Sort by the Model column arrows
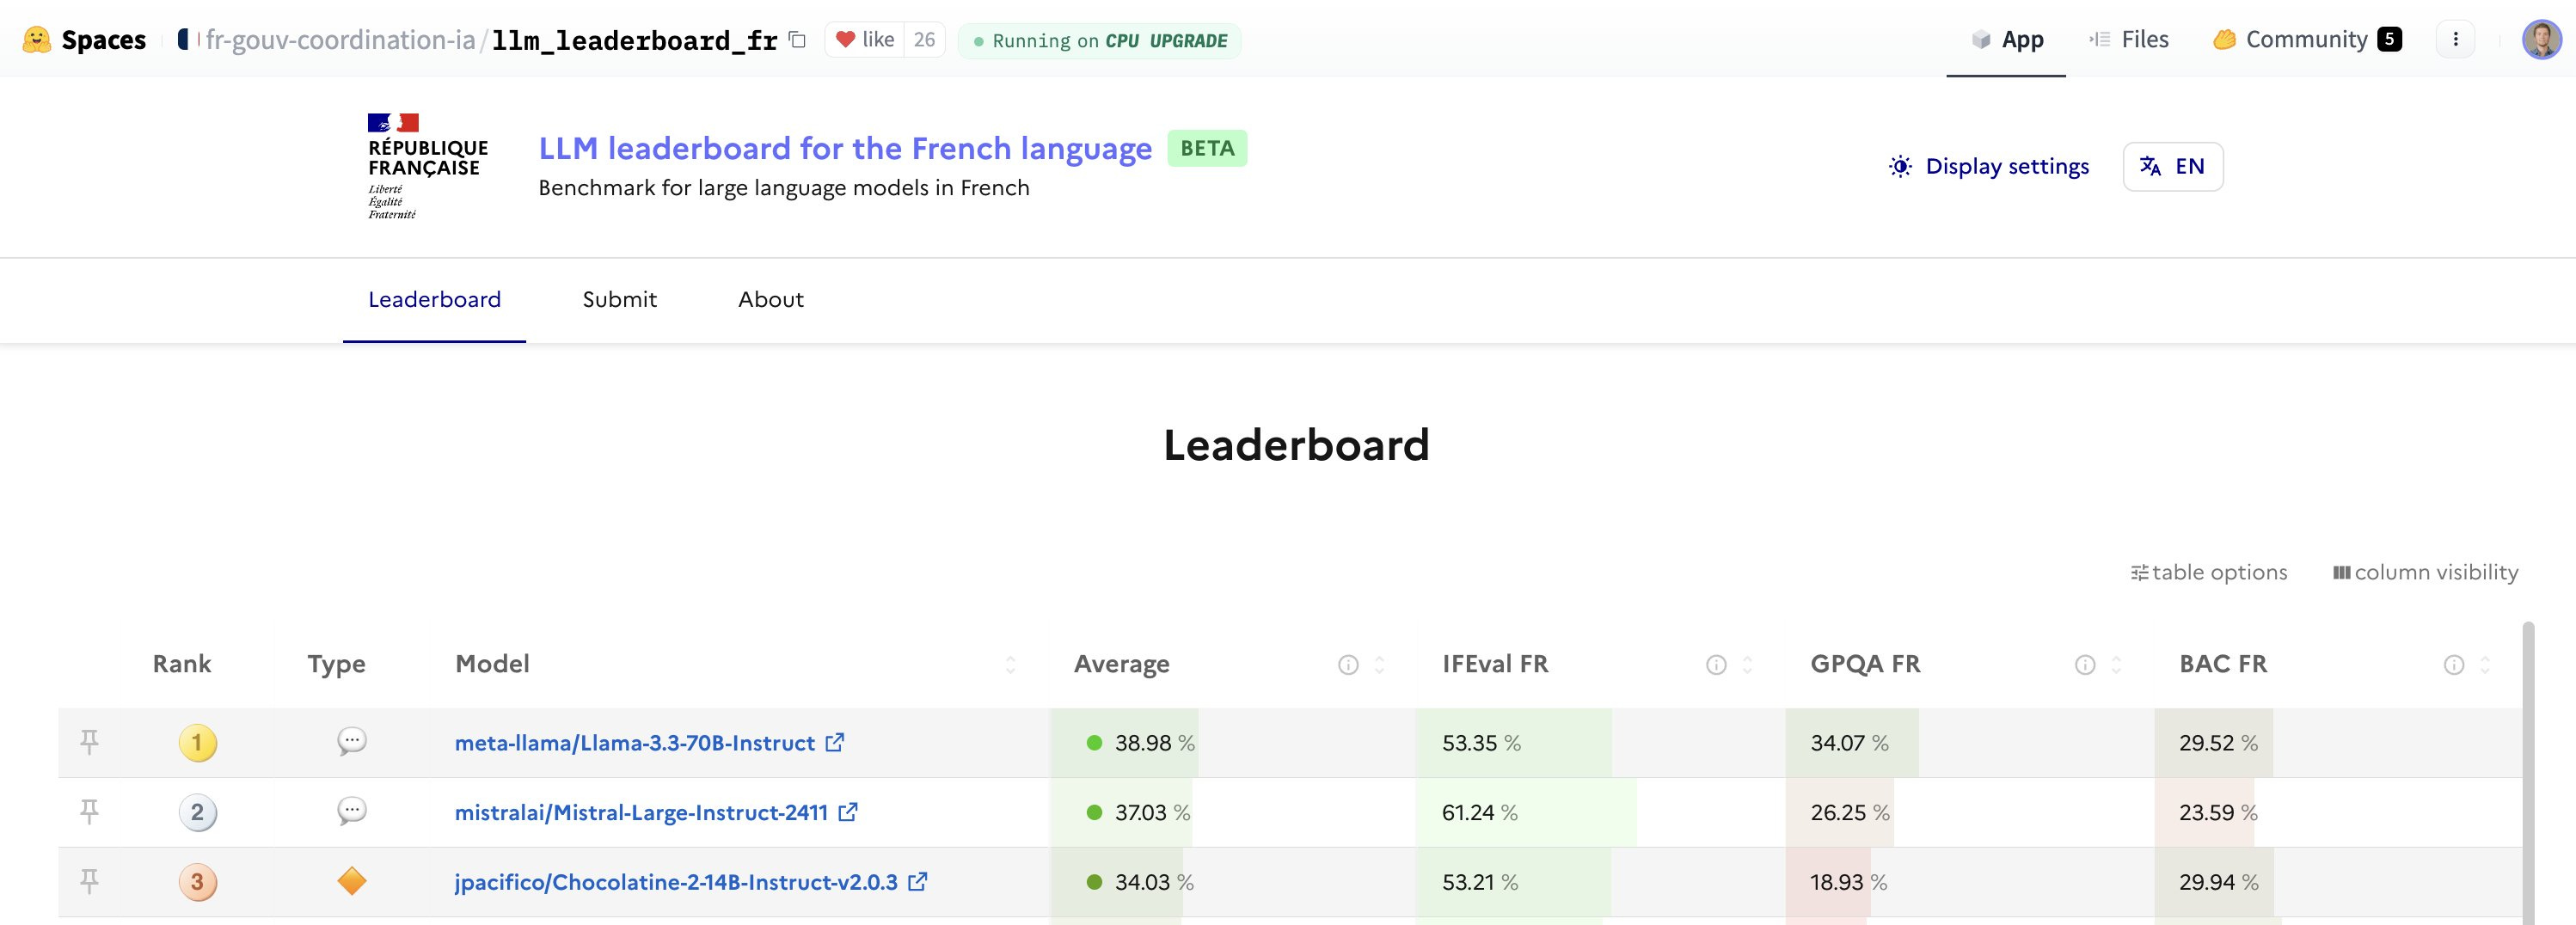This screenshot has height=925, width=2576. click(1010, 665)
